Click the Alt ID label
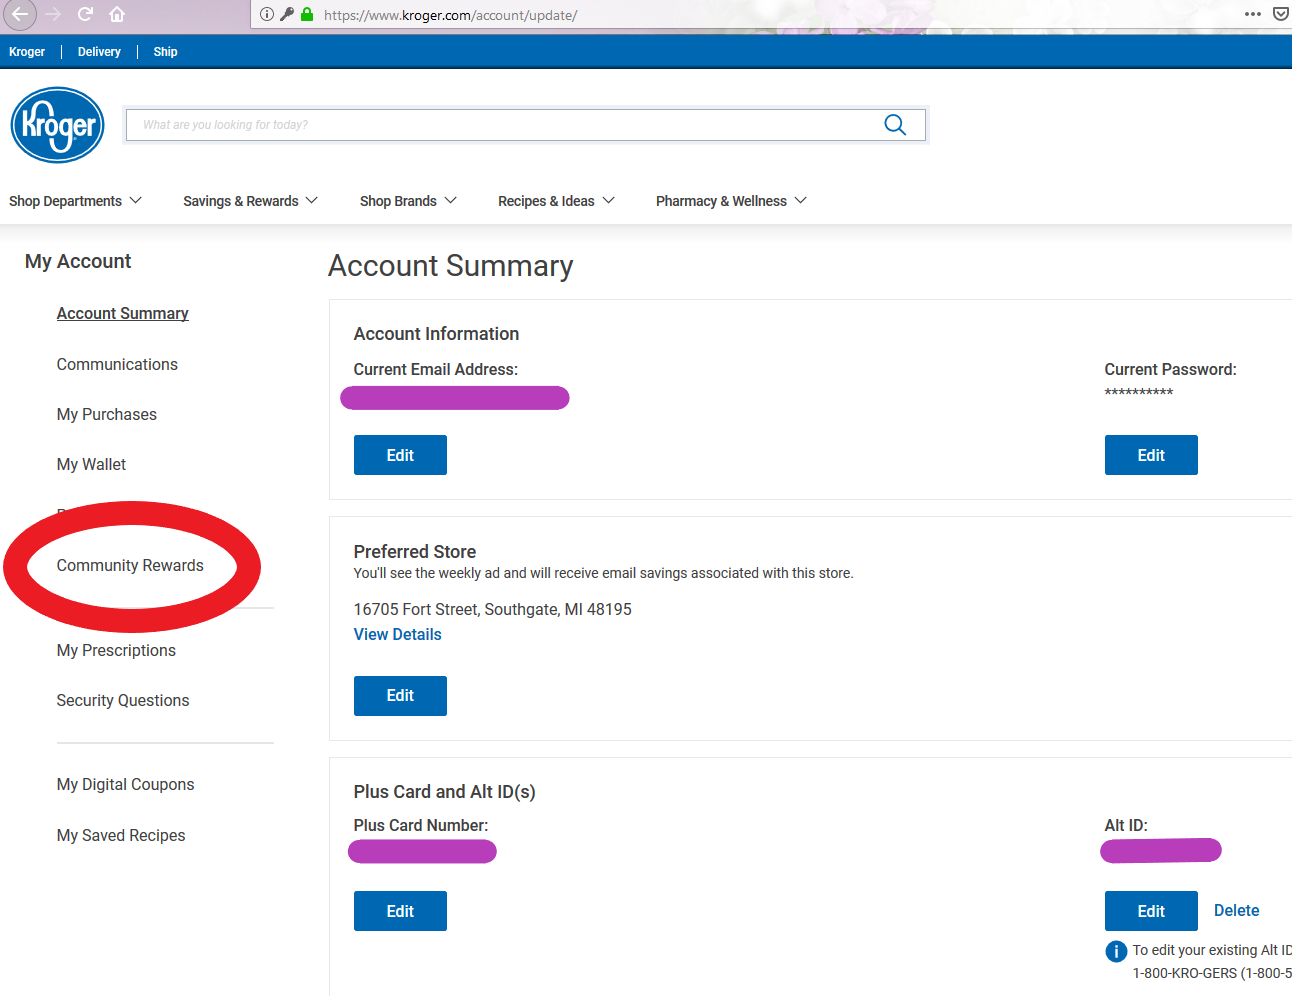 [1126, 826]
